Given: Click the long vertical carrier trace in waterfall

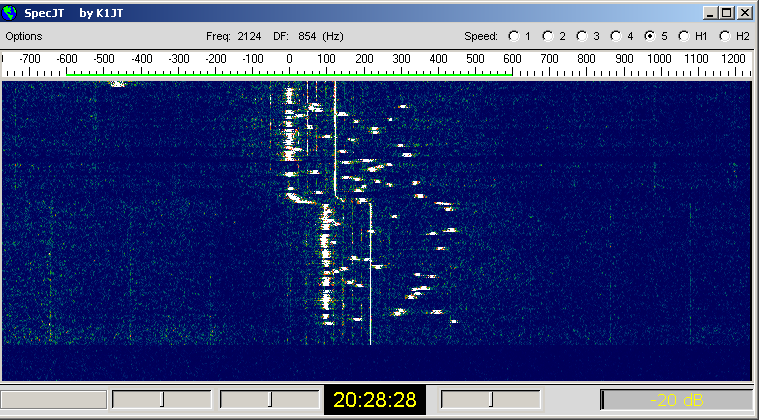Looking at the screenshot, I should (x=370, y=273).
